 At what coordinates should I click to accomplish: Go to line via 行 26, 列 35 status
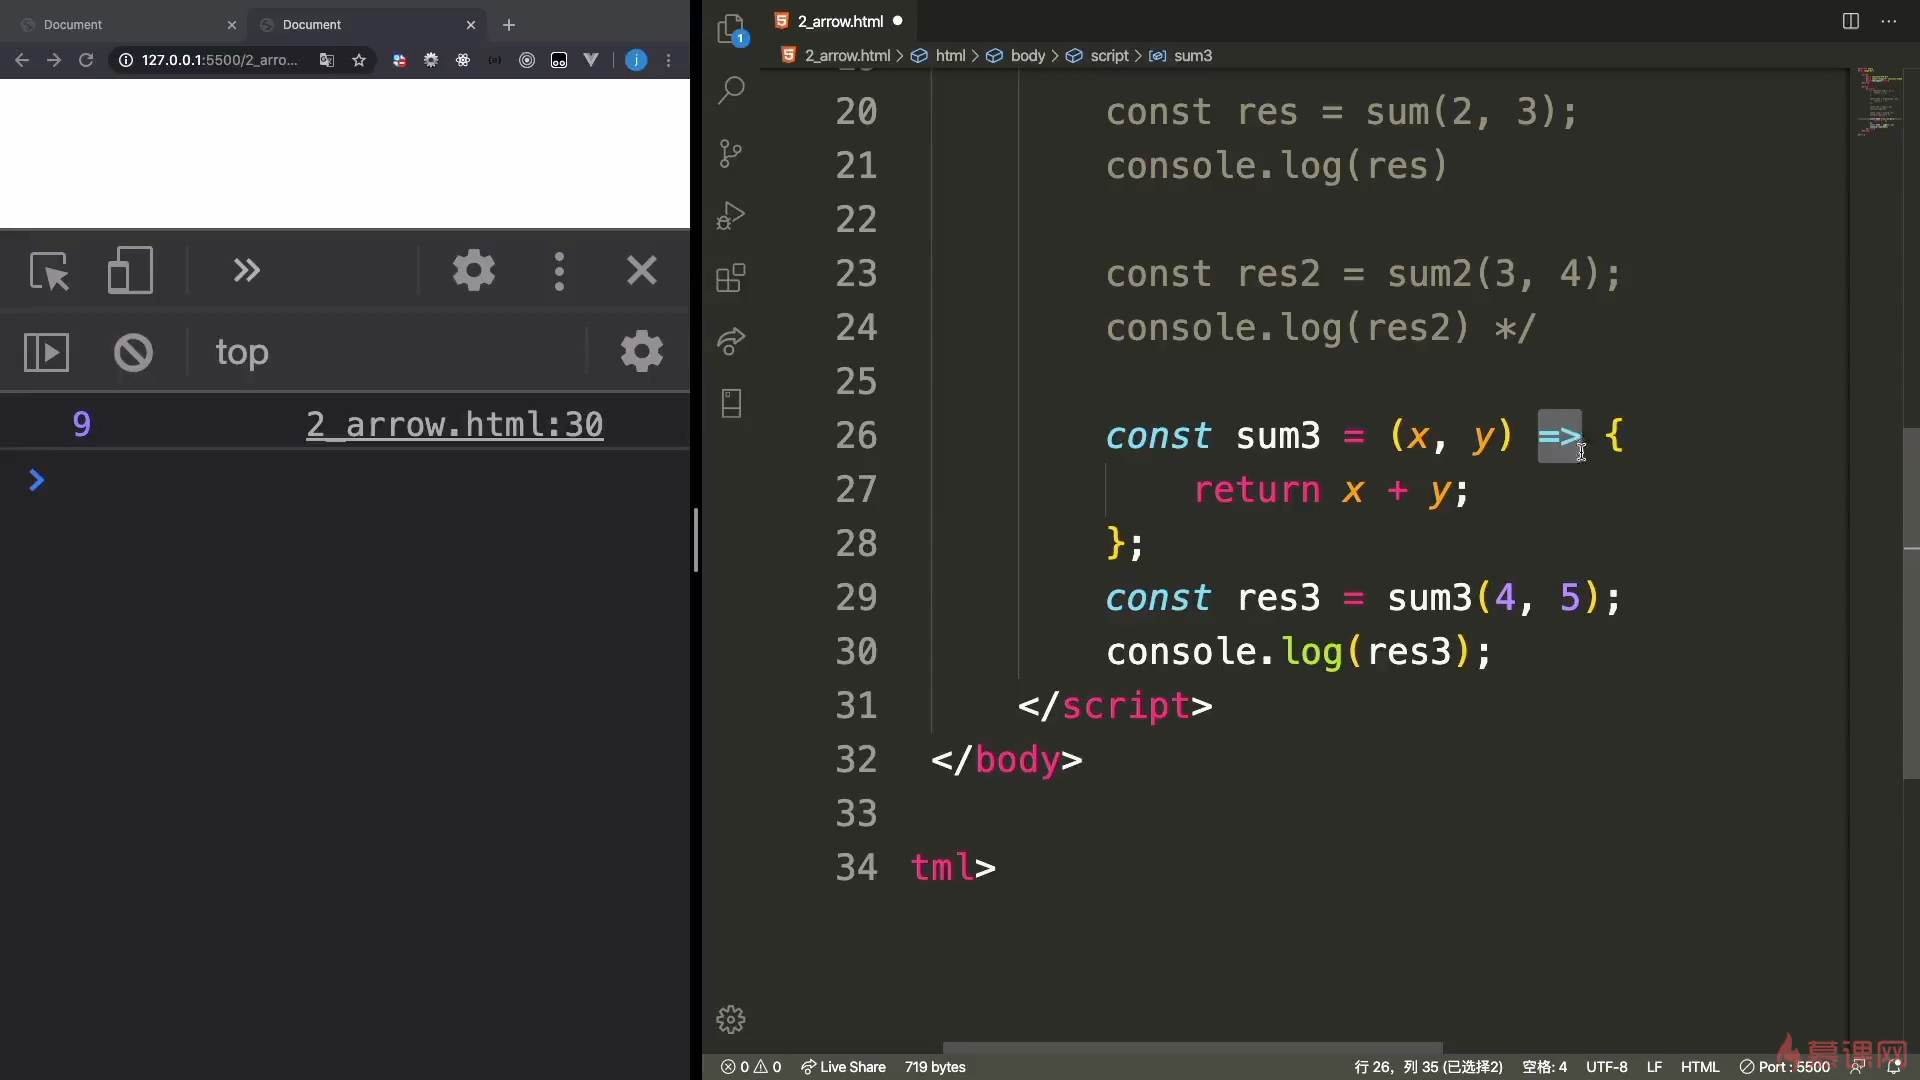1428,1067
